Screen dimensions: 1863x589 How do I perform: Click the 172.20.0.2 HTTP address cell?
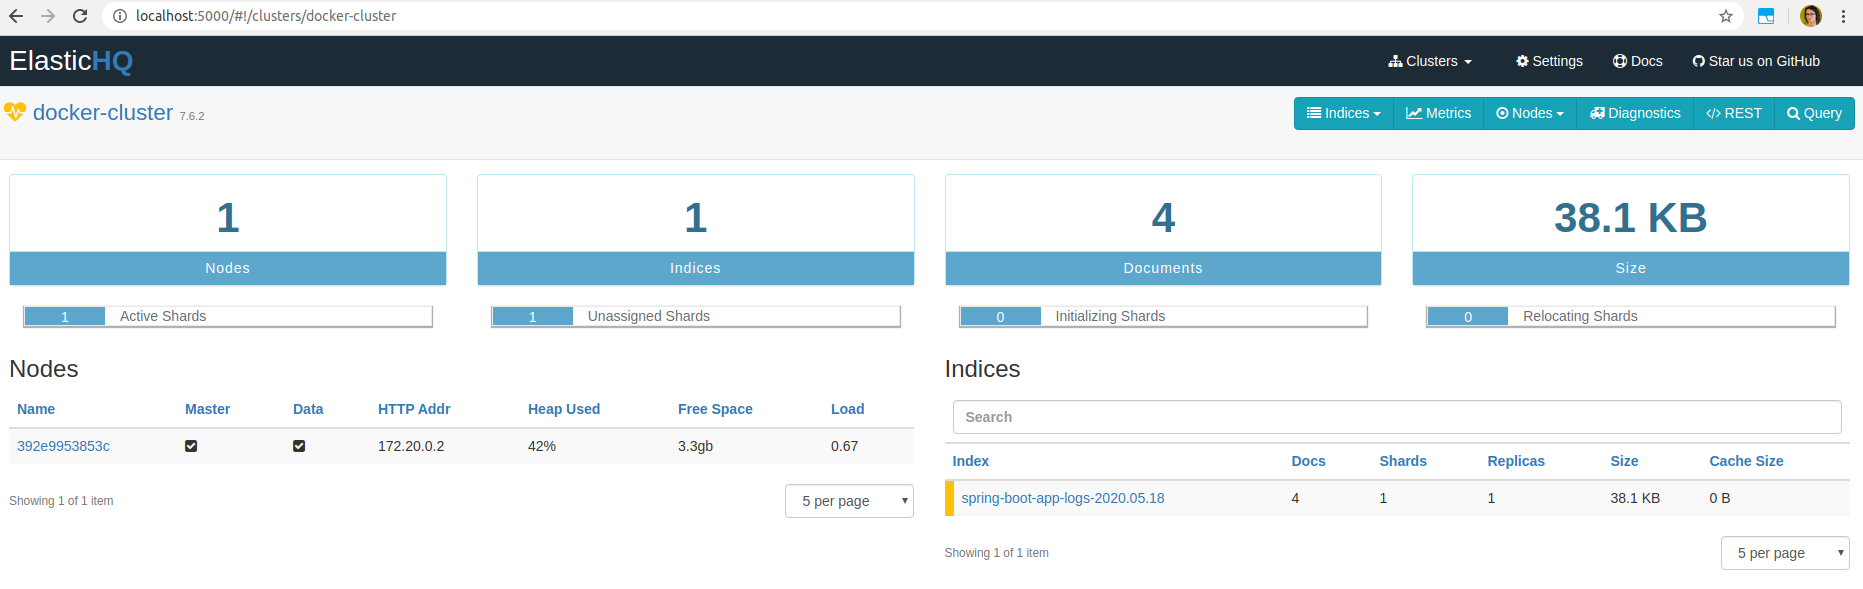411,446
